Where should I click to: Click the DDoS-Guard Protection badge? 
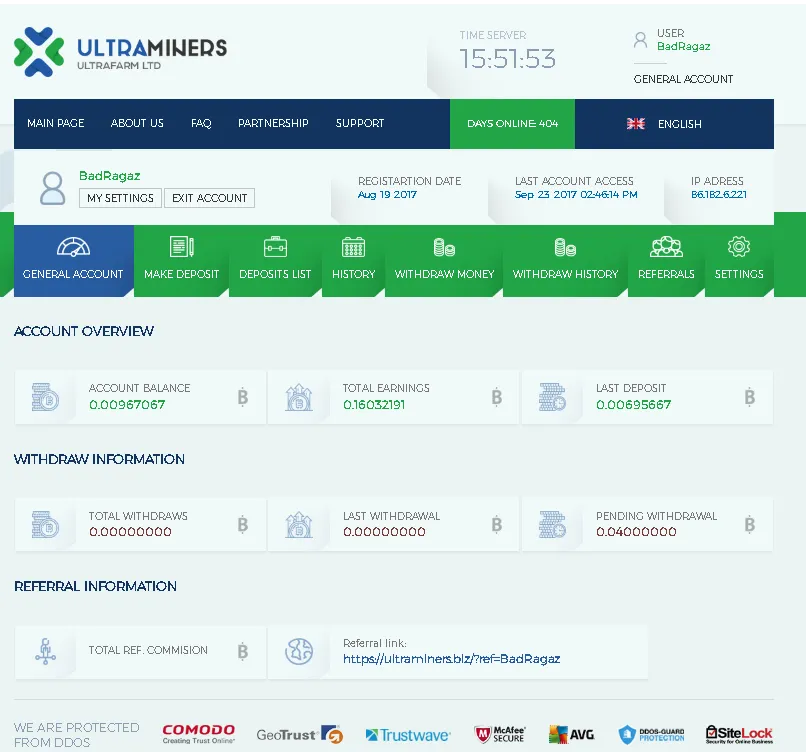pyautogui.click(x=651, y=735)
